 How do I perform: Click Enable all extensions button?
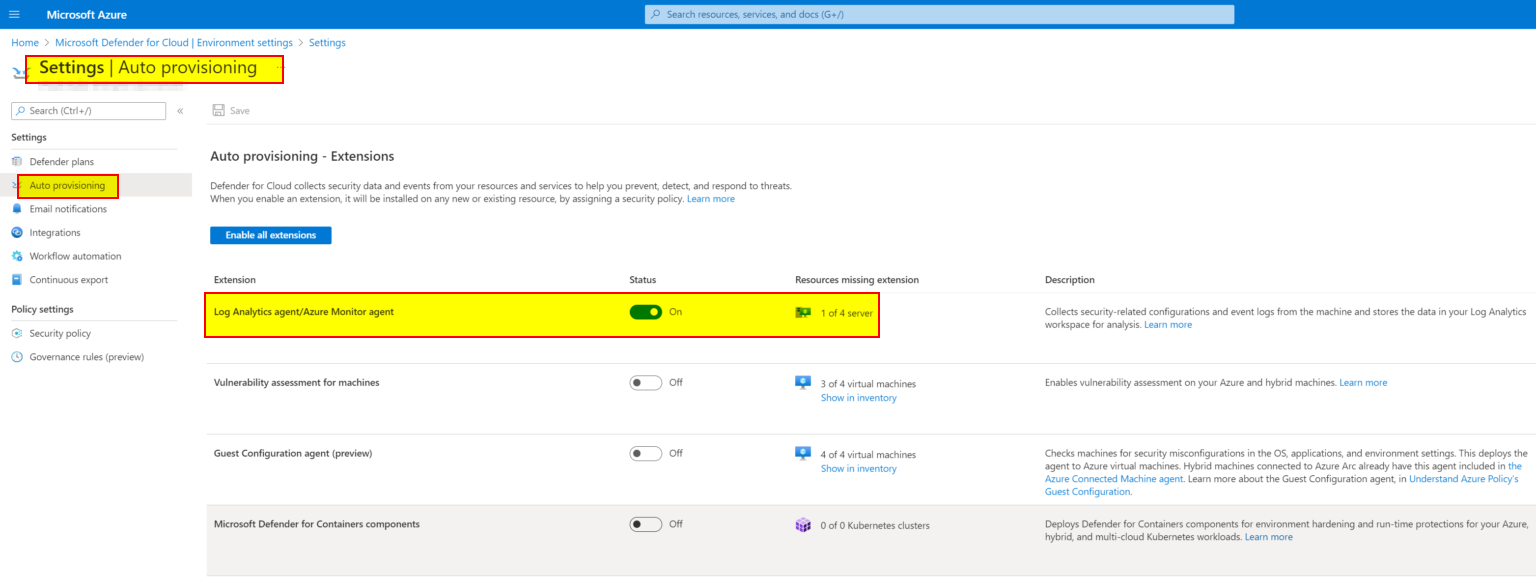[x=270, y=235]
